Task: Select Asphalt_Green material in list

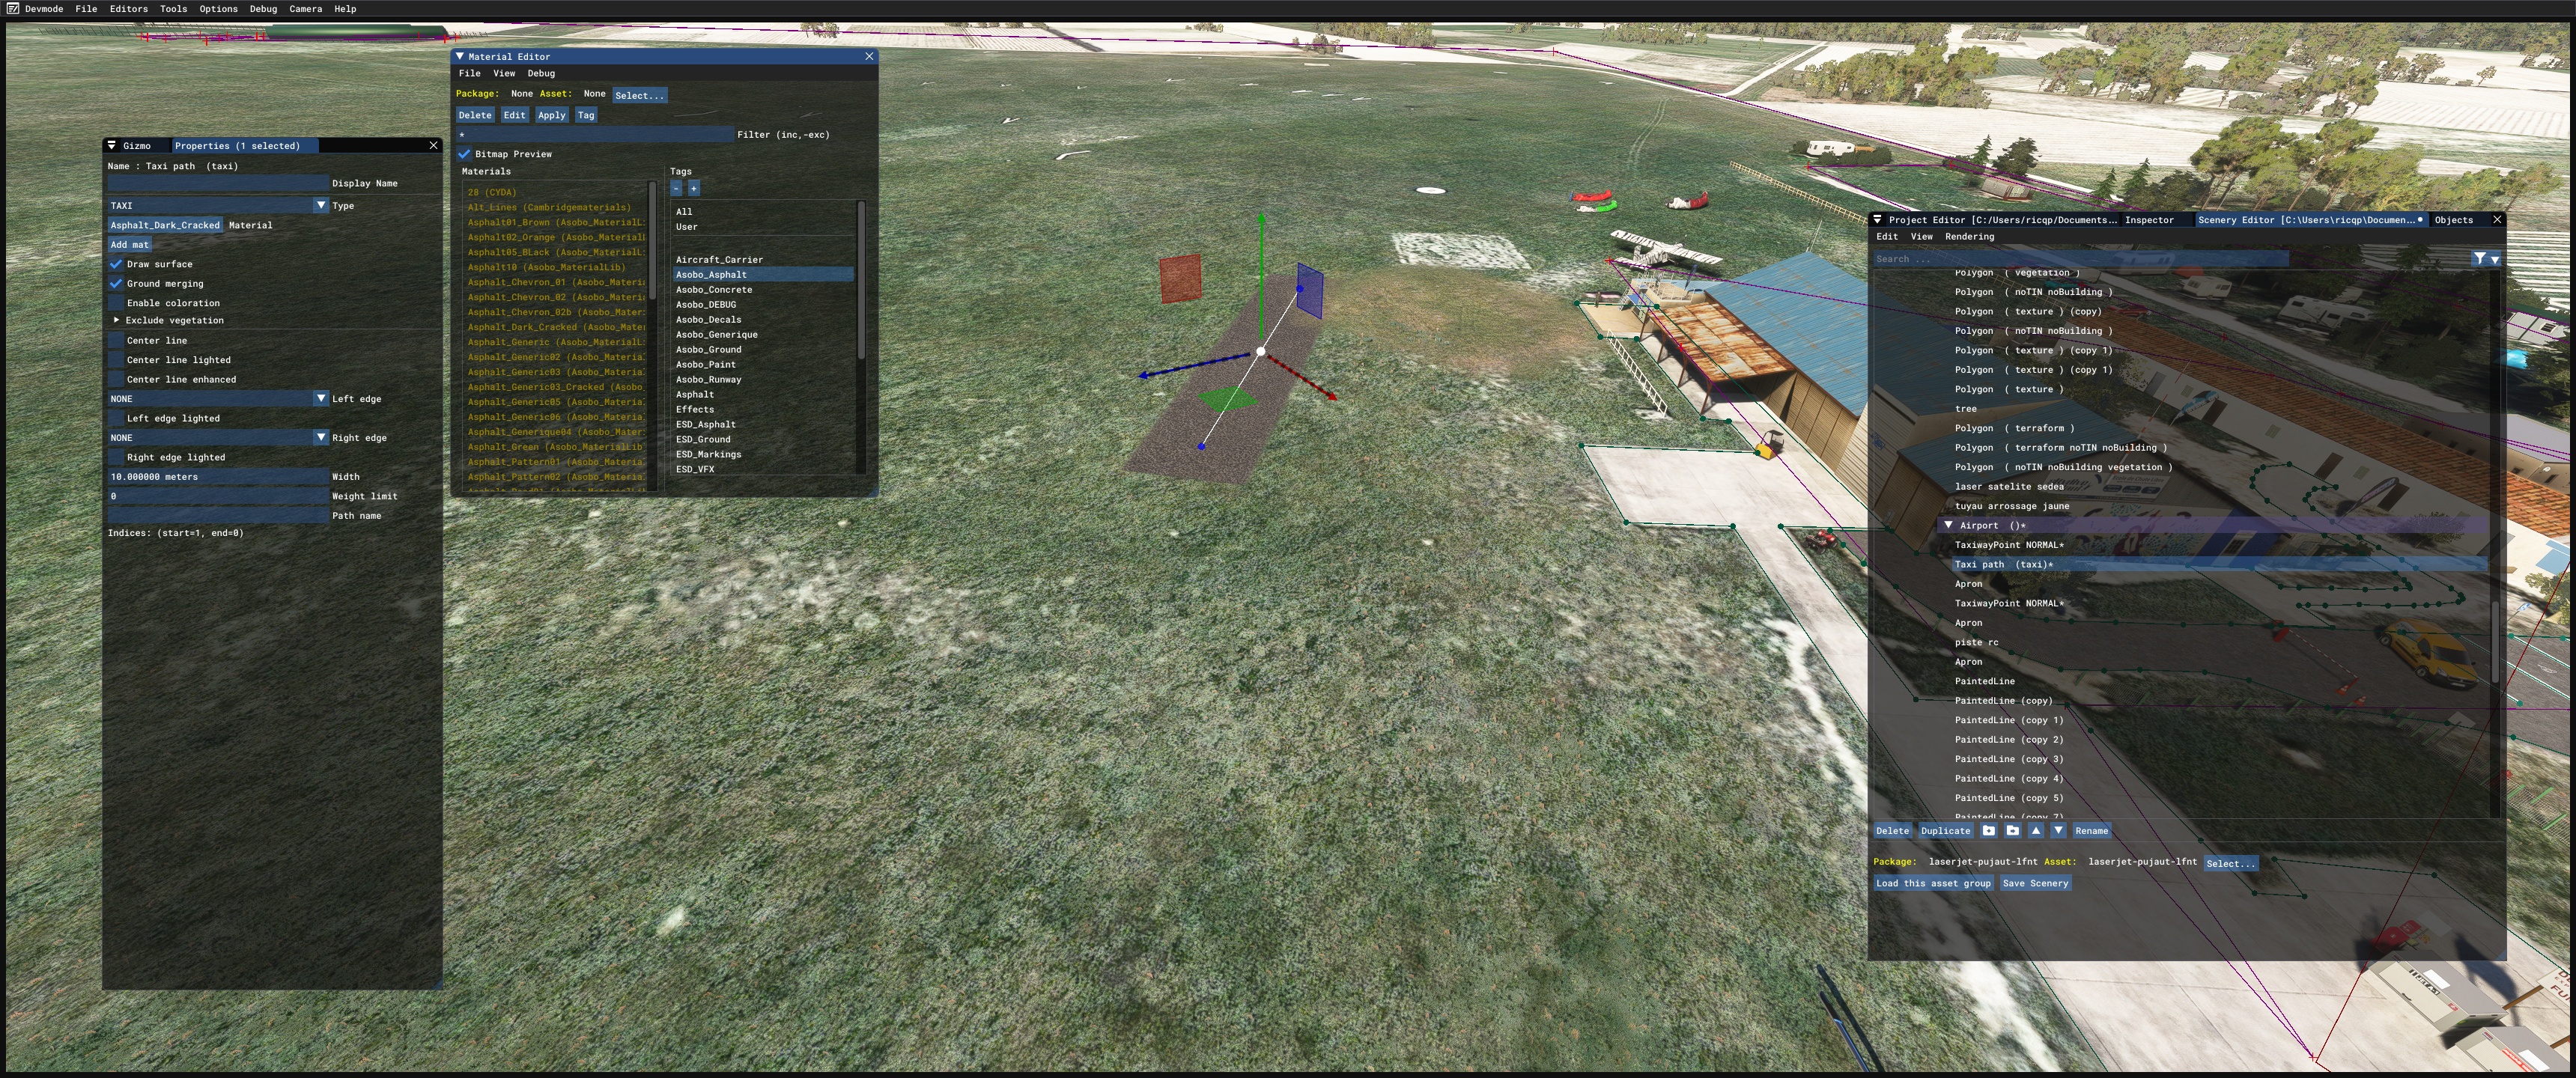Action: click(x=556, y=447)
